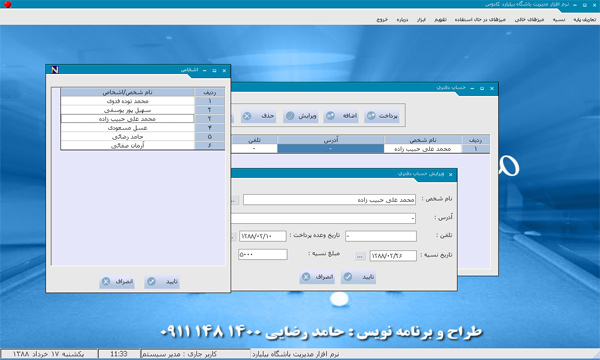This screenshot has width=600, height=360.
Task: Click the ویرایش (Edit) toolbar button
Action: [301, 116]
